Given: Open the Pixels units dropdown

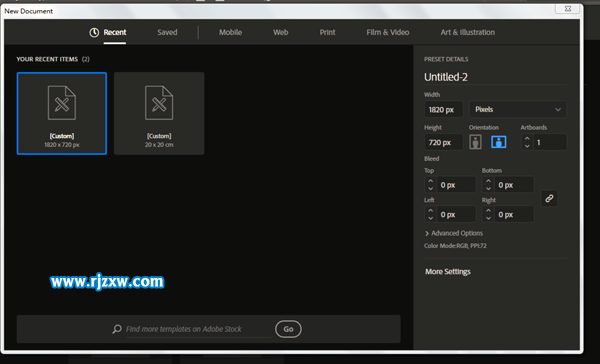Looking at the screenshot, I should coord(518,109).
